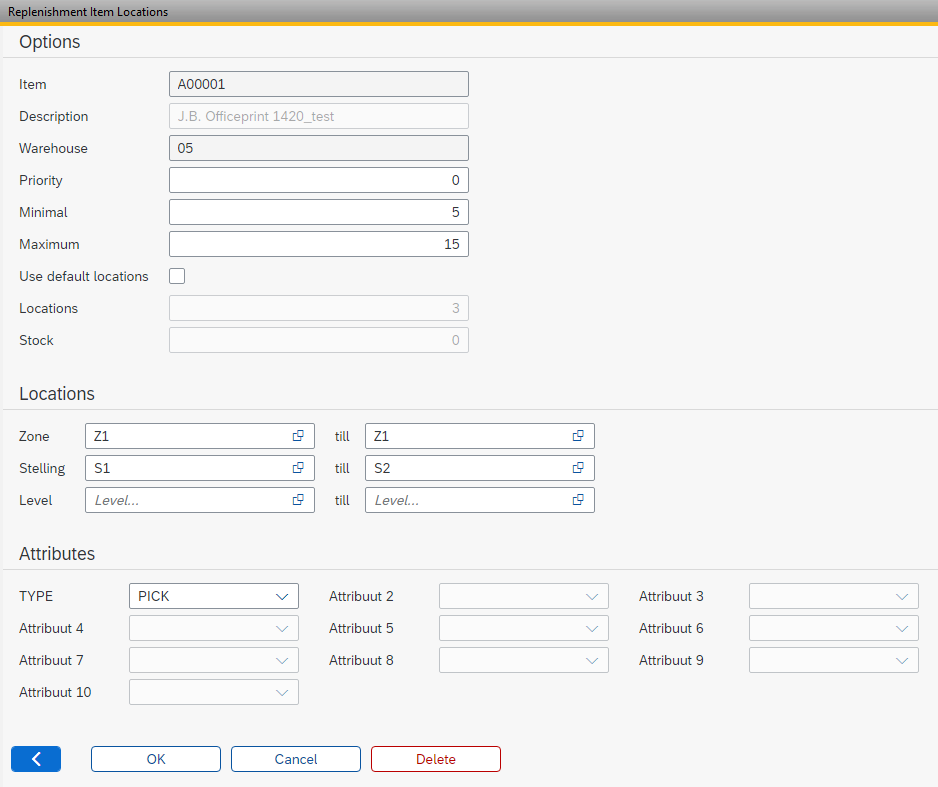Open value help for Level from field

[298, 500]
